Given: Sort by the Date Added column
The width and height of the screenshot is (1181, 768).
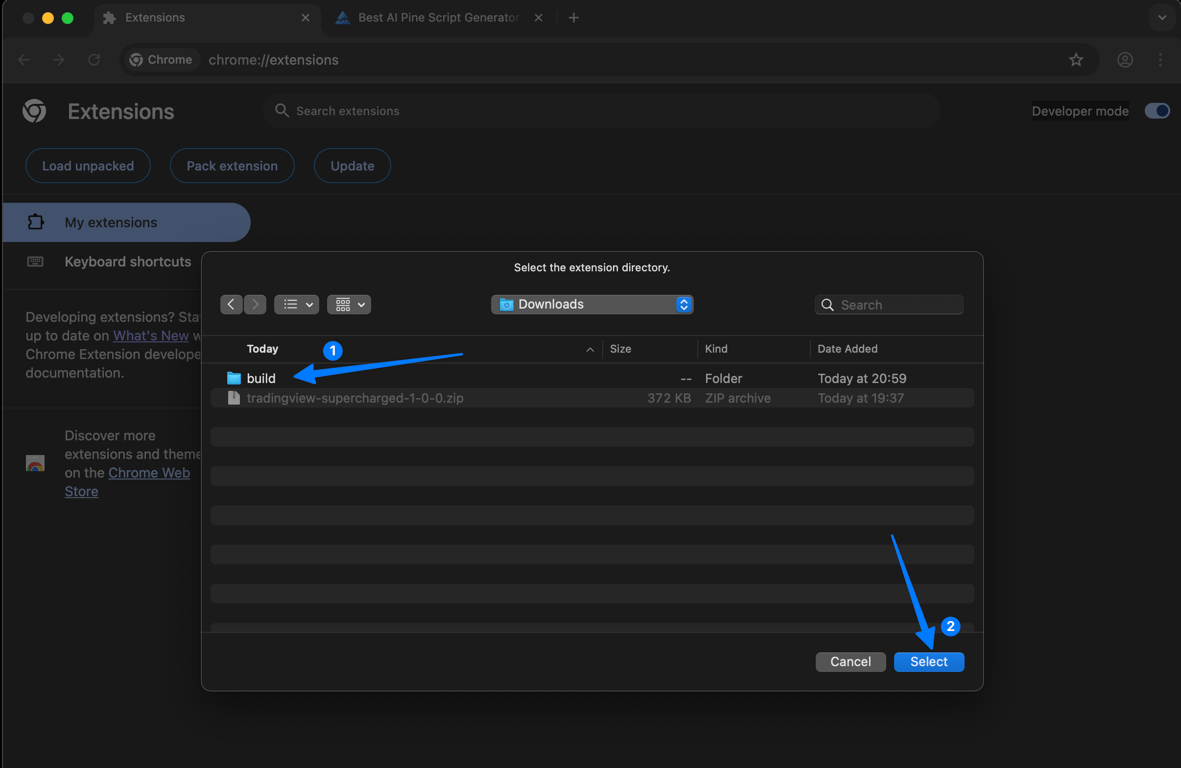Looking at the screenshot, I should click(847, 349).
